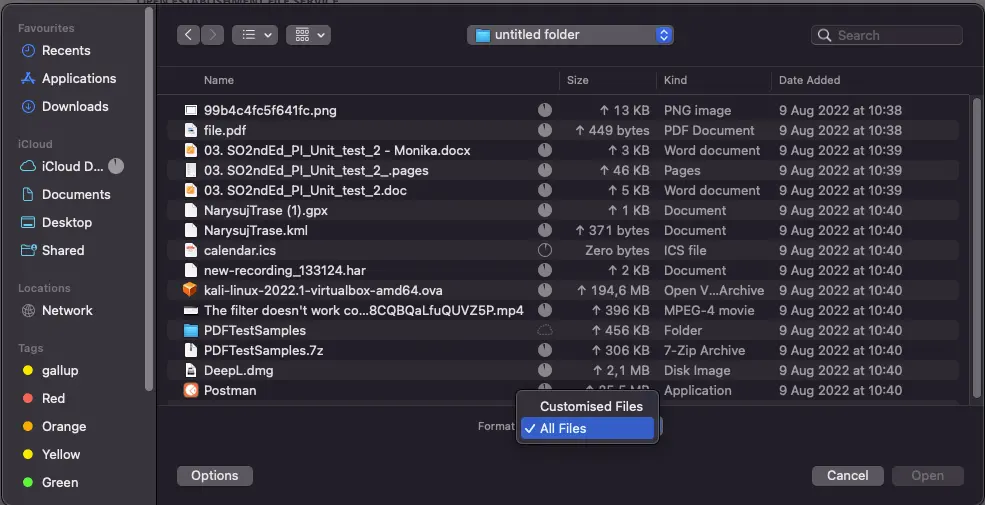Select the Postman application icon
985x505 pixels.
(190, 391)
